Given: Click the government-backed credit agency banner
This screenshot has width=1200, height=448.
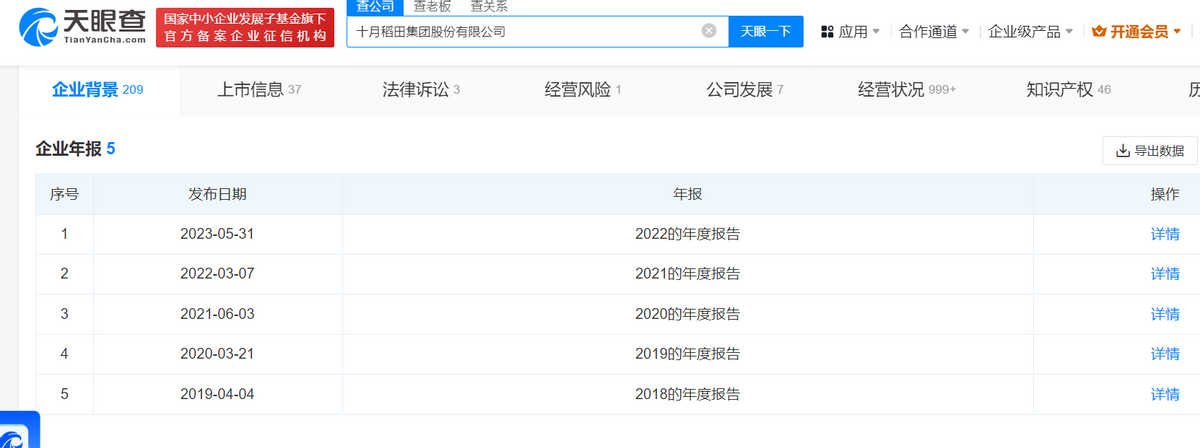Looking at the screenshot, I should click(x=245, y=26).
